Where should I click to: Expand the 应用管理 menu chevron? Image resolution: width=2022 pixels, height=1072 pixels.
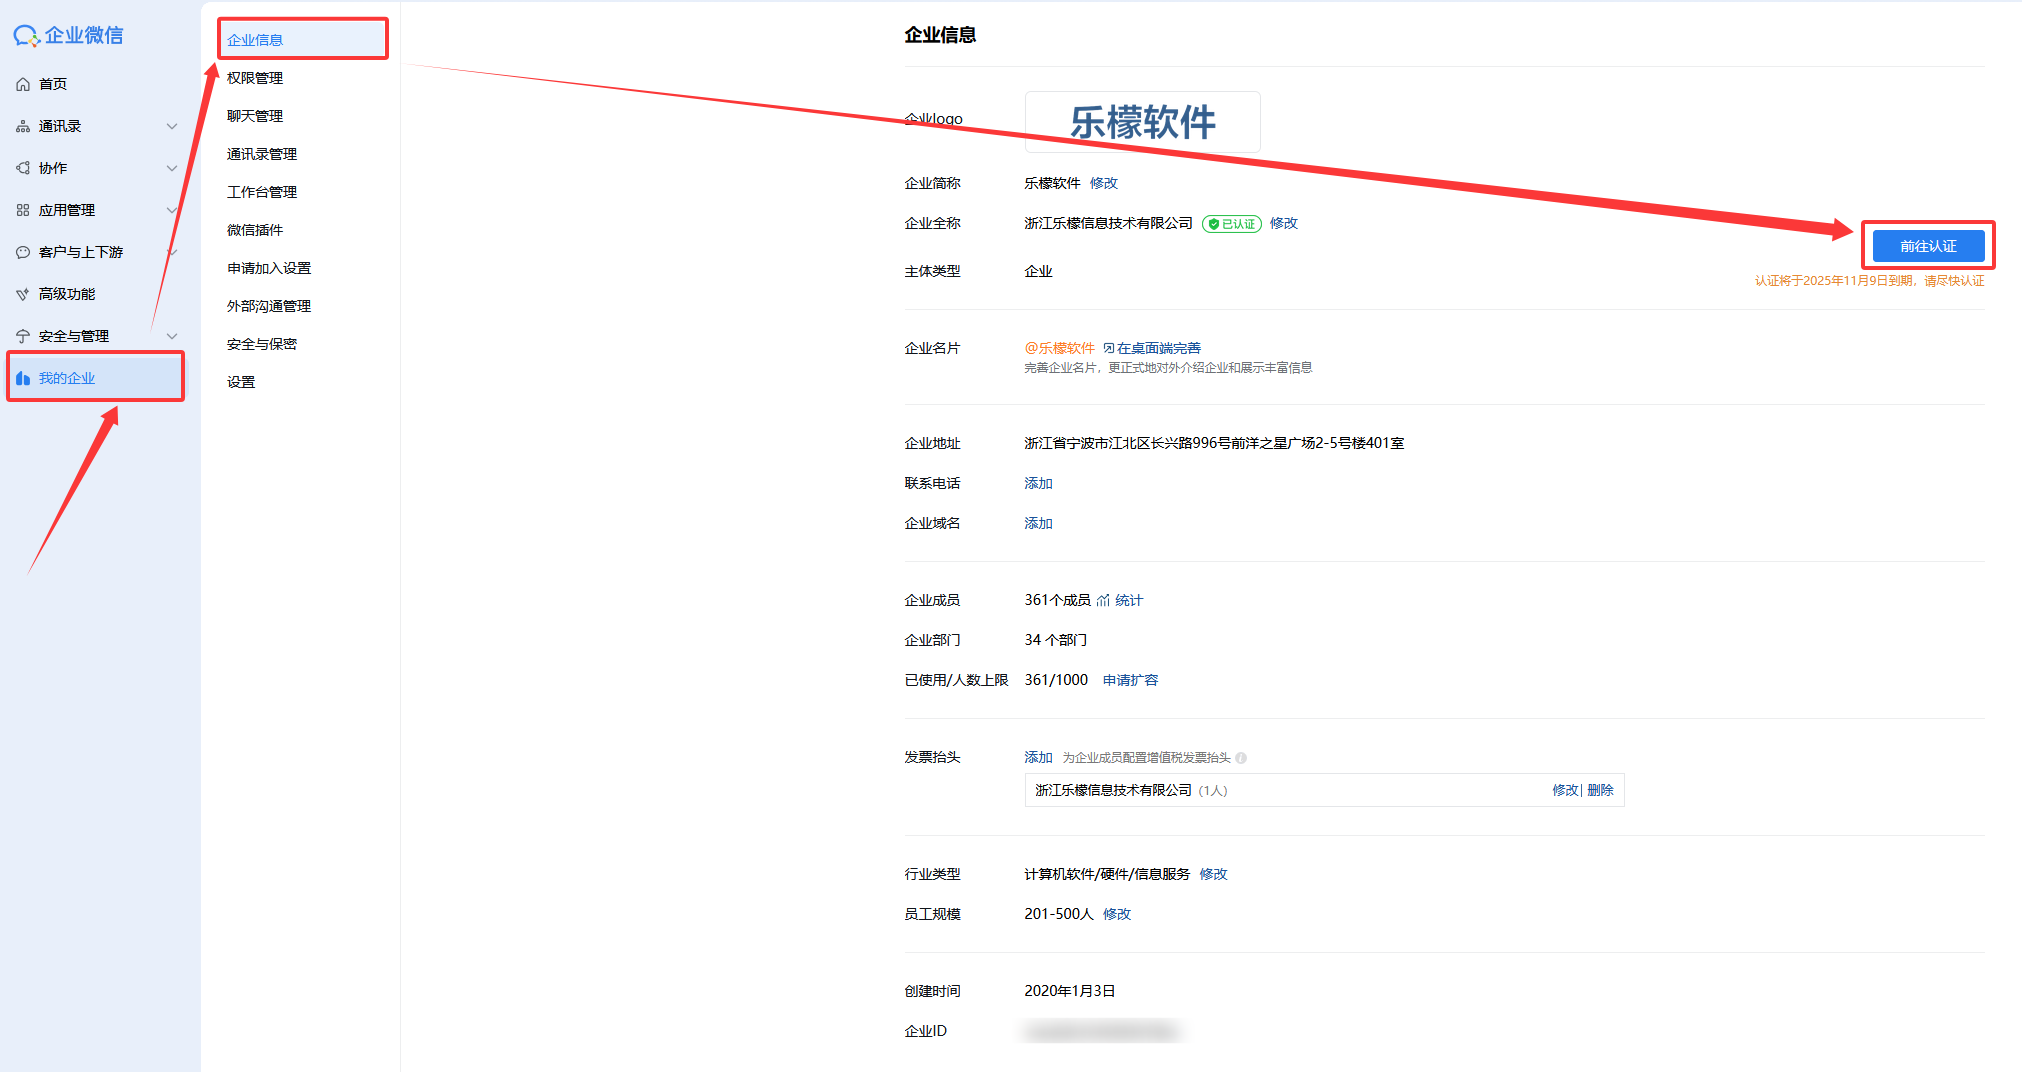coord(172,210)
